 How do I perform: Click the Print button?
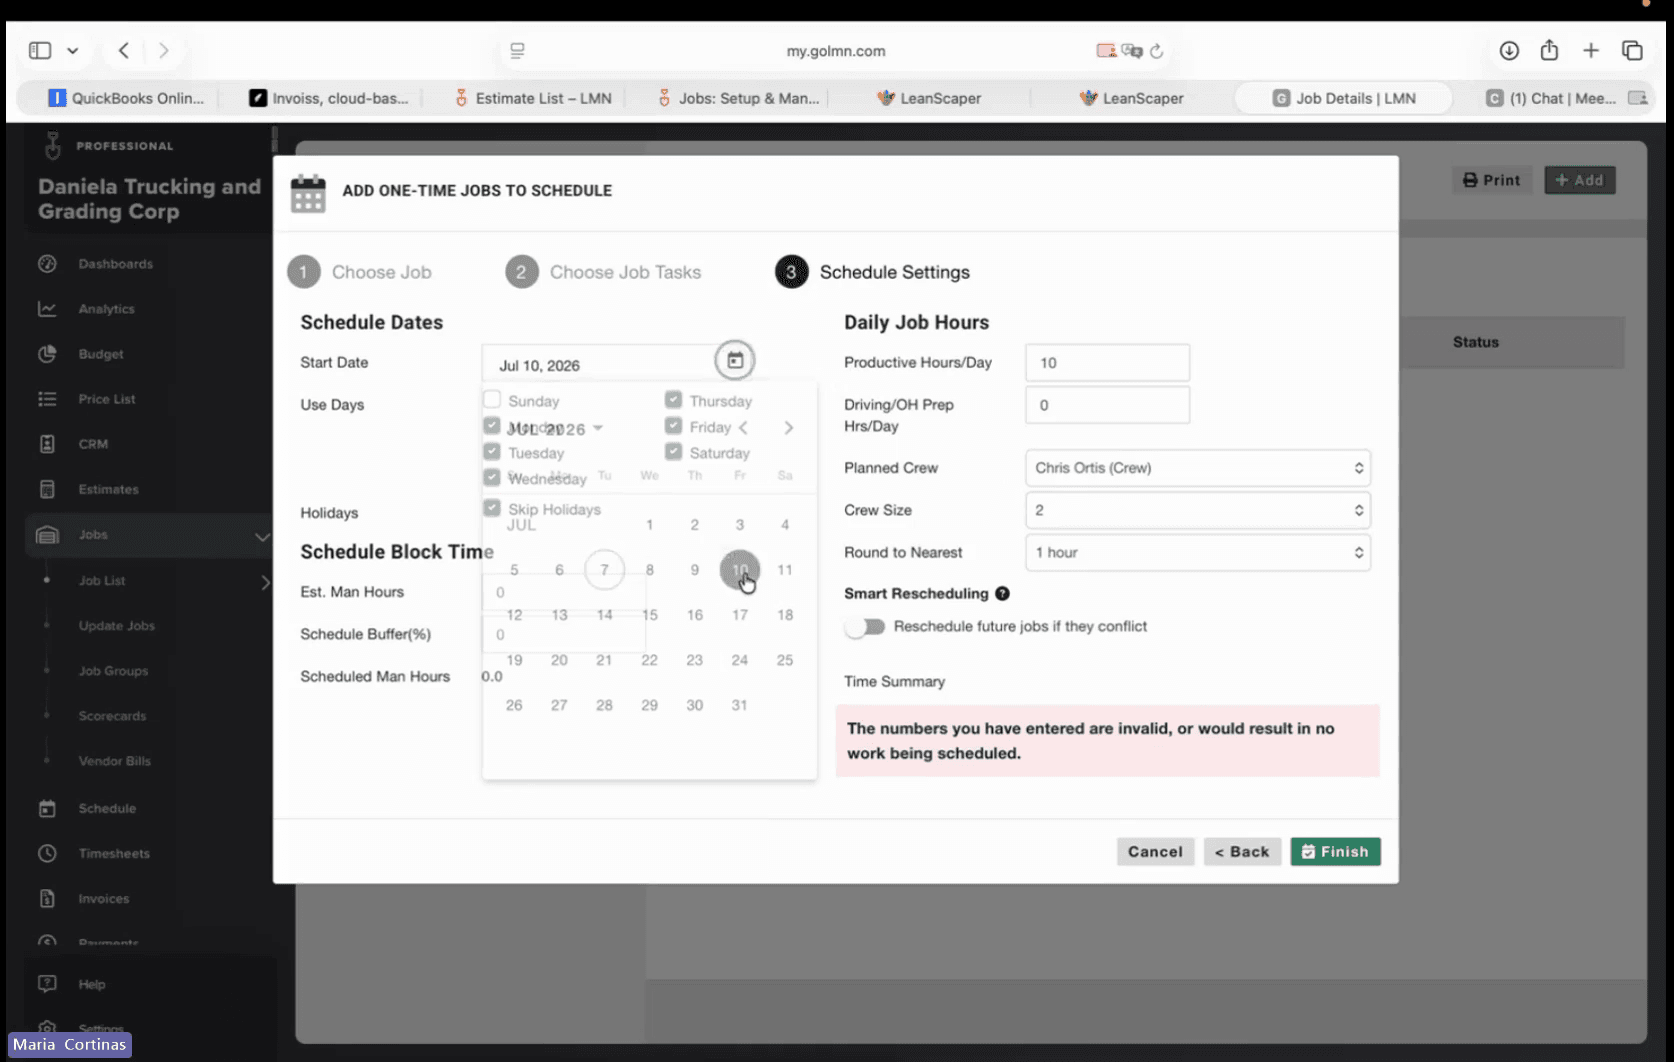coord(1491,180)
